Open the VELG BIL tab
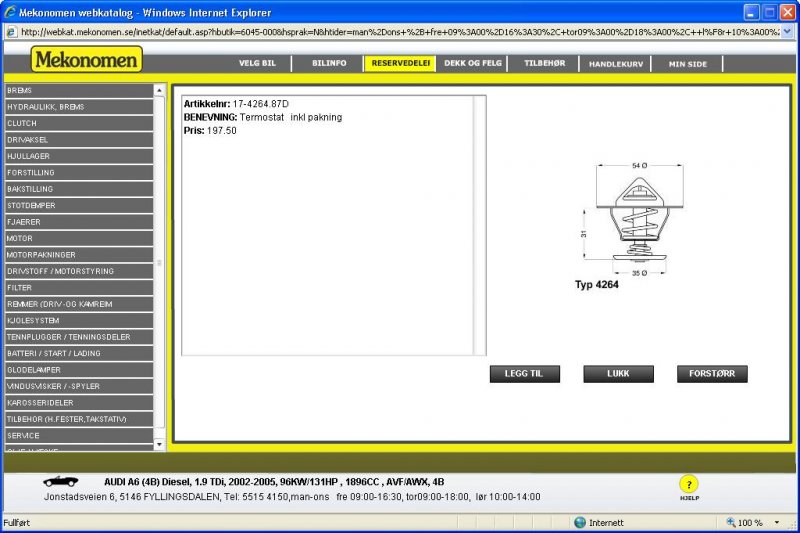This screenshot has height=533, width=800. click(x=255, y=63)
